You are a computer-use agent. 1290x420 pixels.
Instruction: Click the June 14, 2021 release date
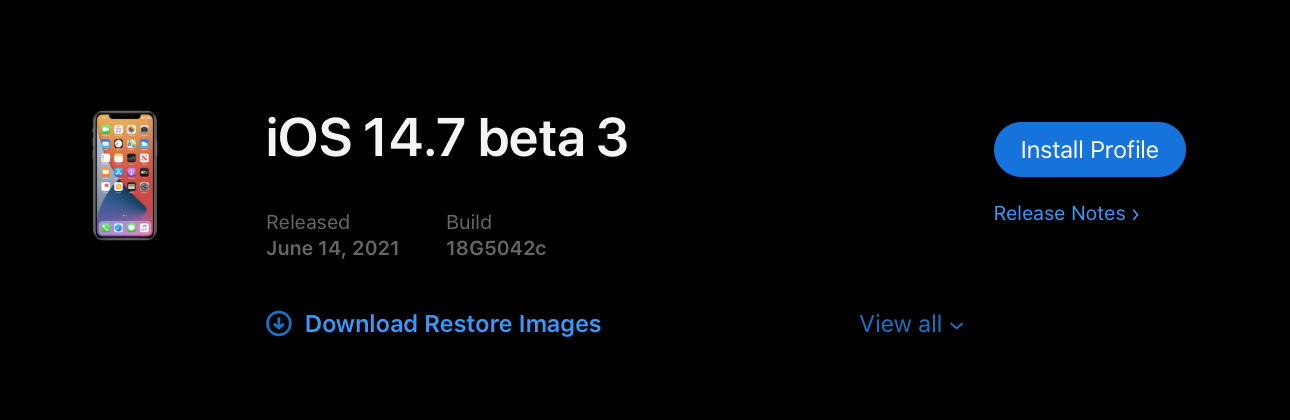coord(333,248)
